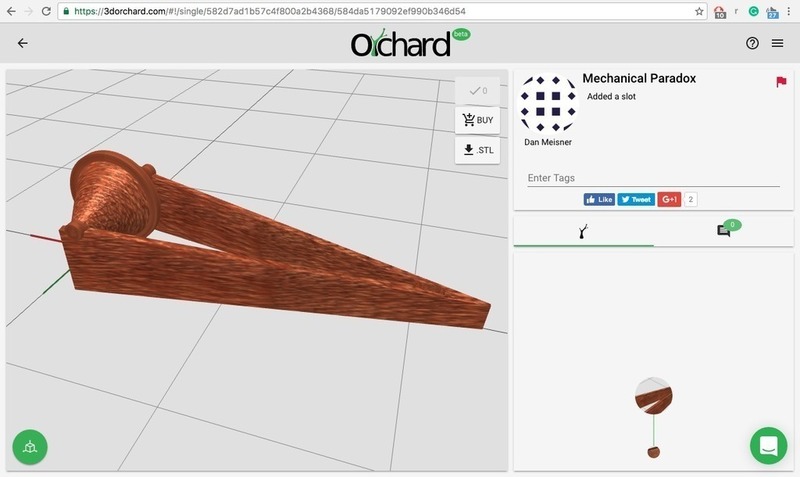Click the browser forward arrow

29,11
